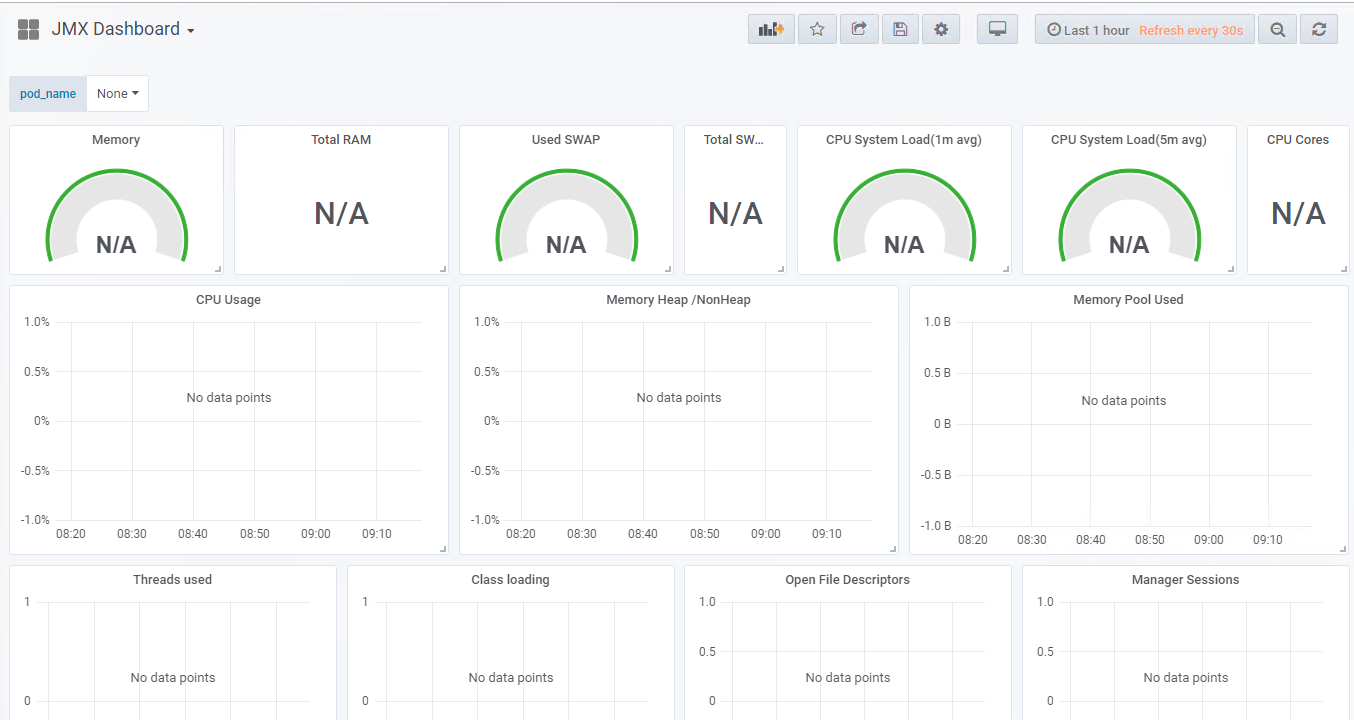Open the Grafana grid logo menu
1354x720 pixels.
click(x=29, y=30)
